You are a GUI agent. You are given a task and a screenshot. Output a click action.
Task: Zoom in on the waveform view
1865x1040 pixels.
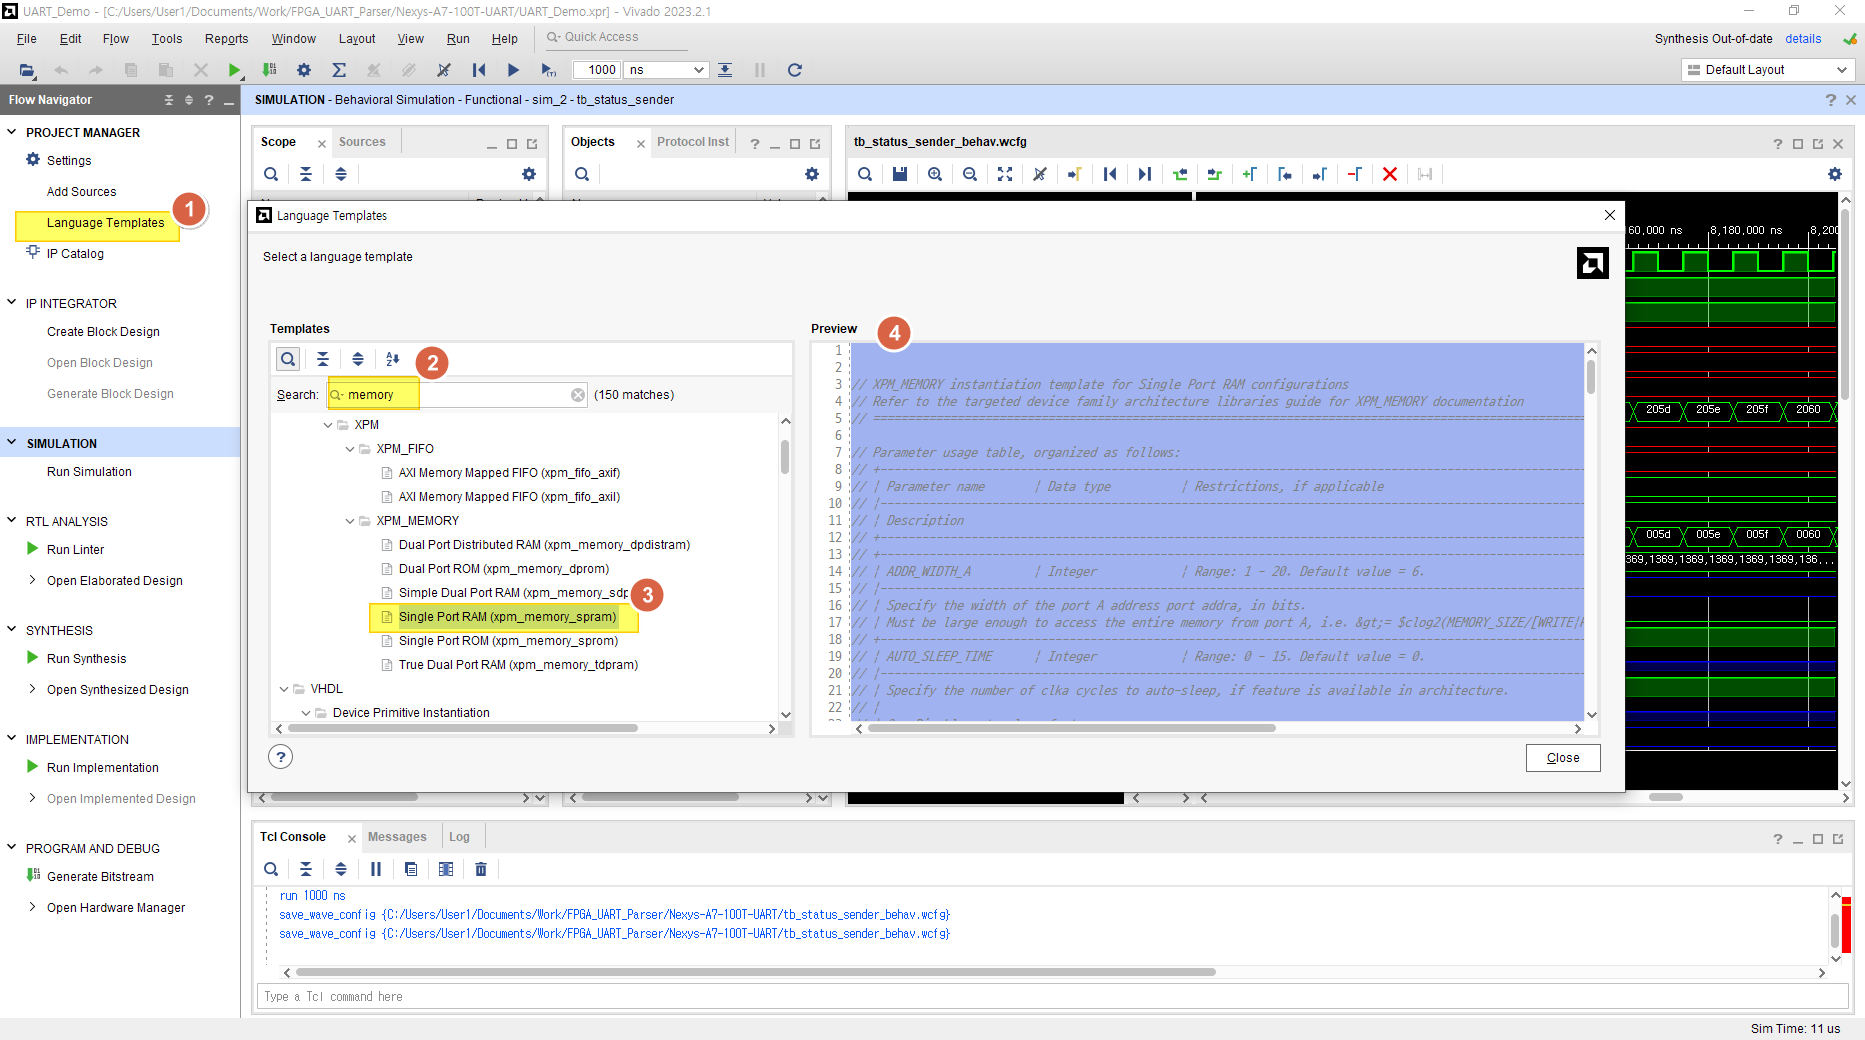click(935, 174)
